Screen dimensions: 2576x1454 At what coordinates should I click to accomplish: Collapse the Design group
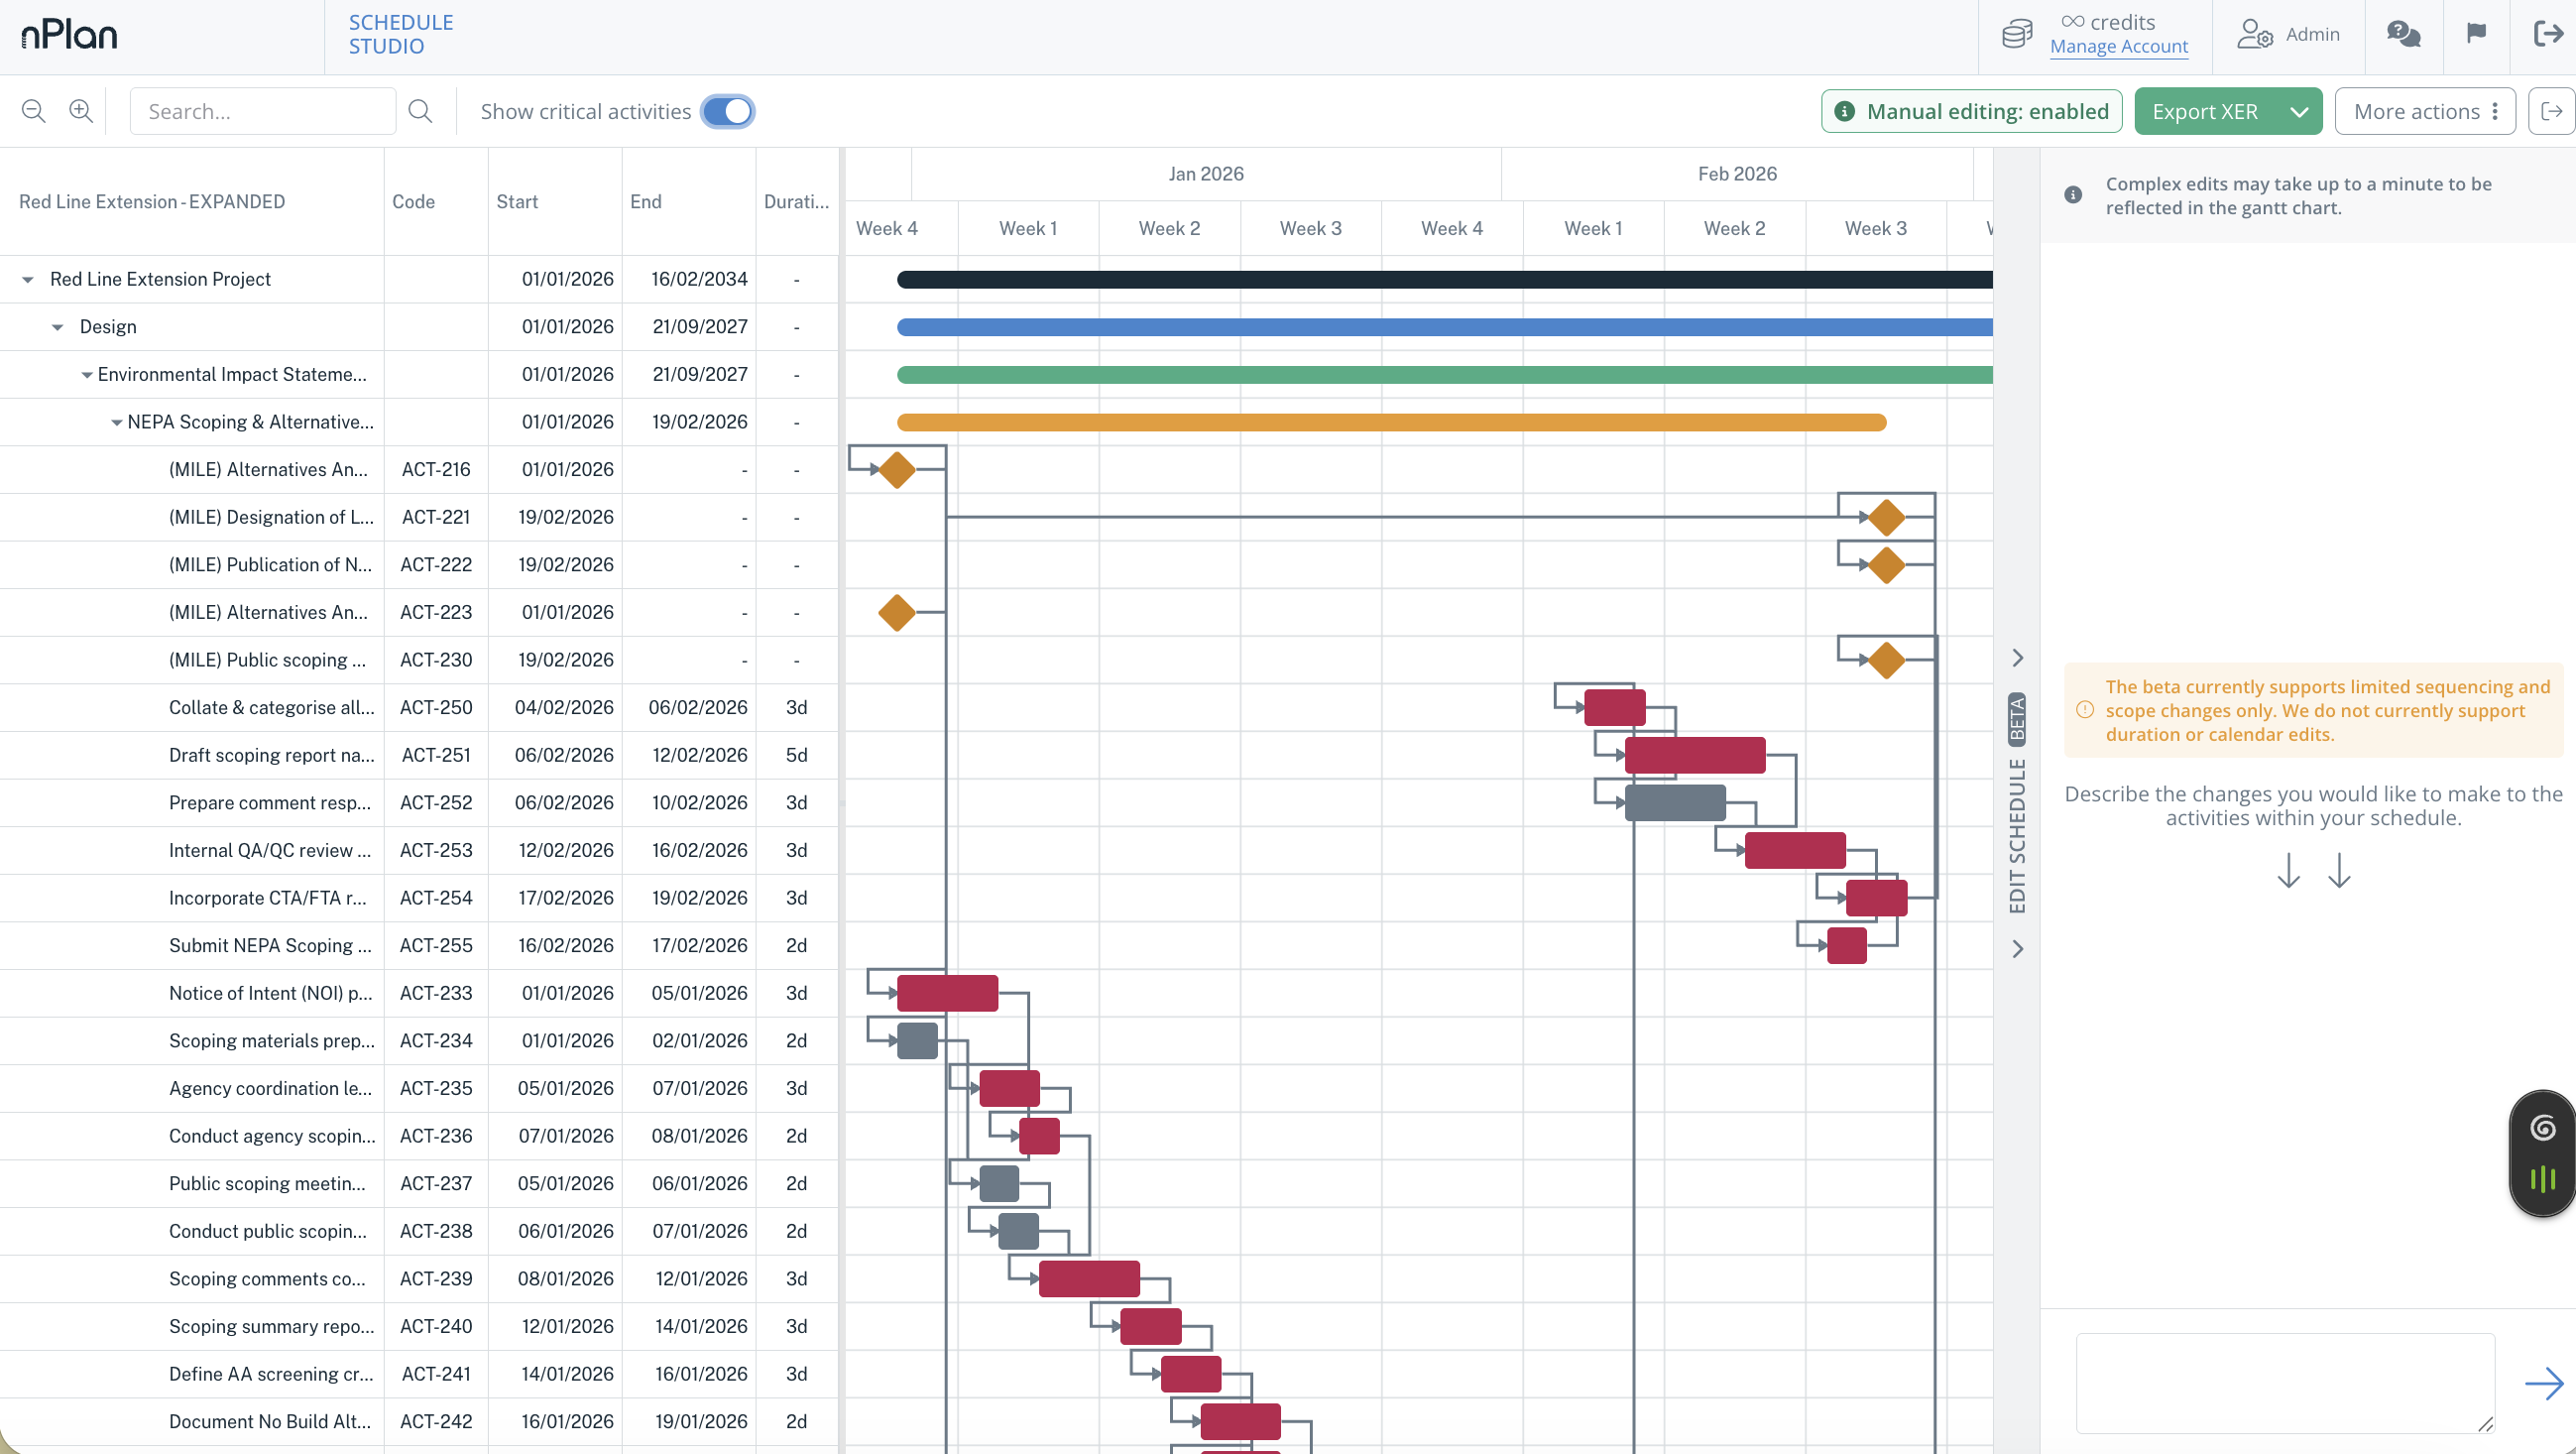58,327
